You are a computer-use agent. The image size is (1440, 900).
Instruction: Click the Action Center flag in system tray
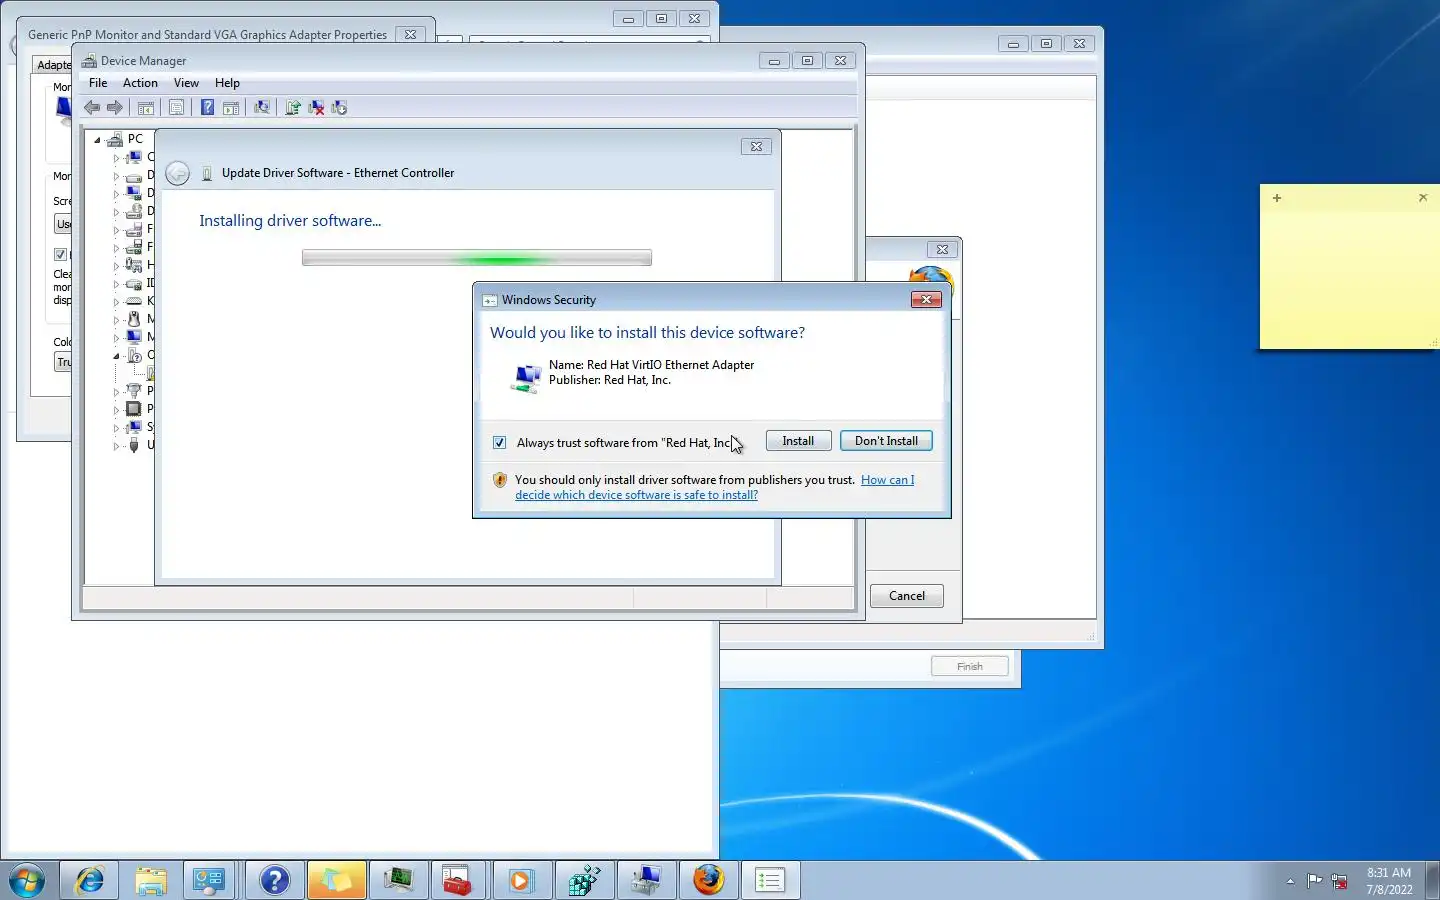(x=1314, y=881)
